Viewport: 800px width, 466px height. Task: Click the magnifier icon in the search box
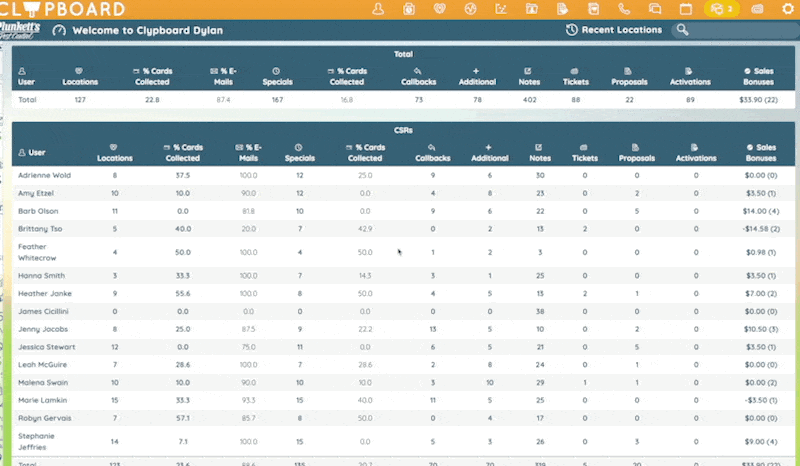pyautogui.click(x=682, y=30)
